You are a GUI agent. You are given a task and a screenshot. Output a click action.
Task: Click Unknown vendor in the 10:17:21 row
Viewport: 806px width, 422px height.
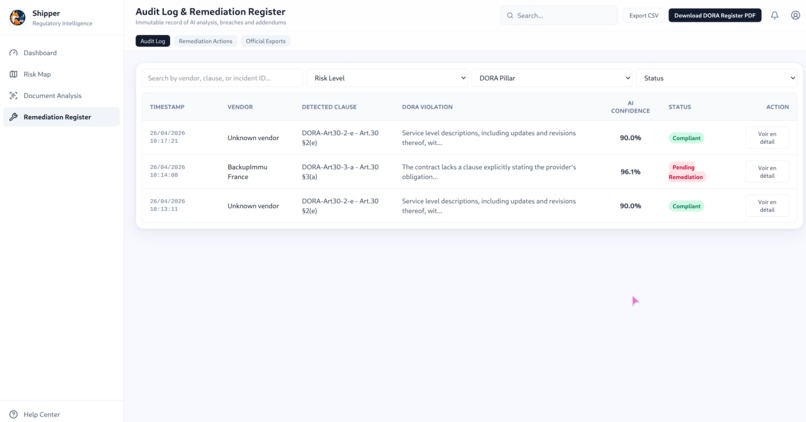tap(253, 138)
